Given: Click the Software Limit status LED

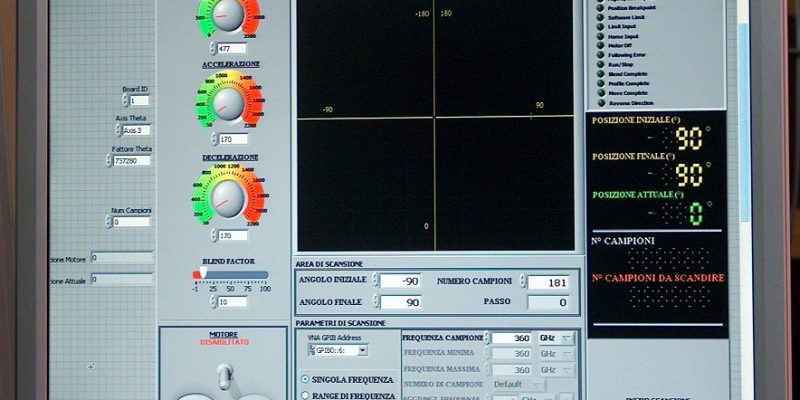Looking at the screenshot, I should point(600,17).
